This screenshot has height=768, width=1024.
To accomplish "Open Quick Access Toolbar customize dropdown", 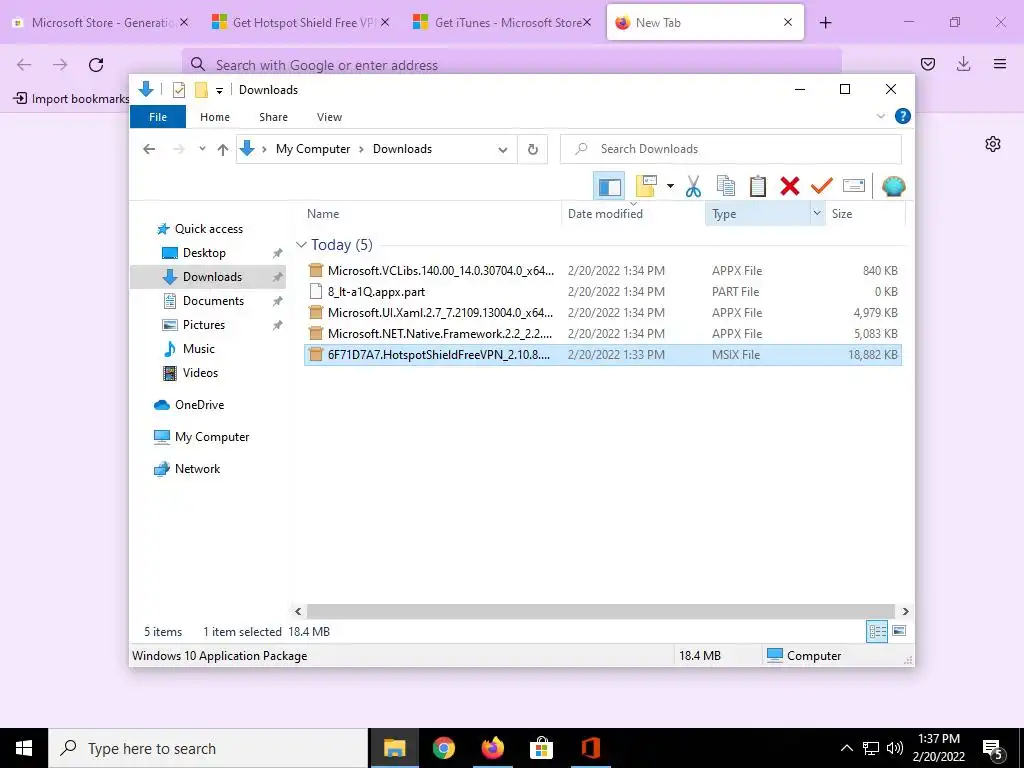I will click(x=219, y=90).
